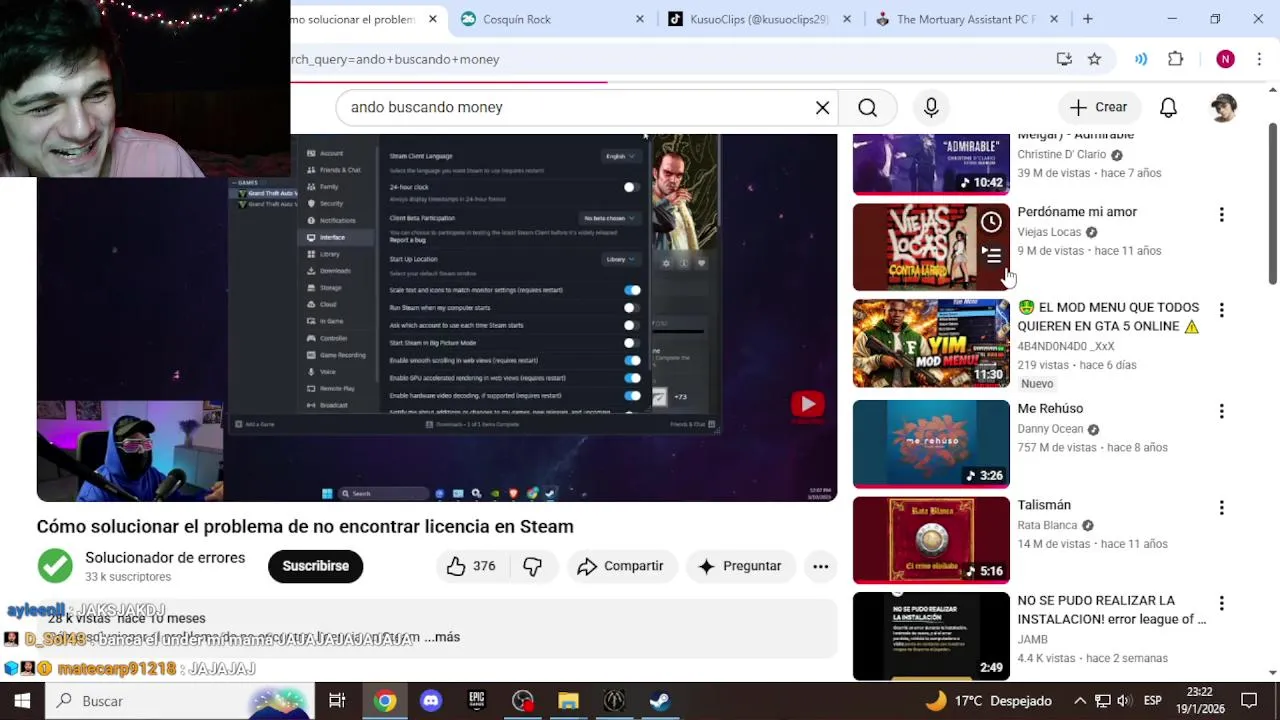Viewport: 1280px width, 720px height.
Task: Click the Watch later clock on Perdóname mi amor thumbnail
Action: click(x=991, y=222)
